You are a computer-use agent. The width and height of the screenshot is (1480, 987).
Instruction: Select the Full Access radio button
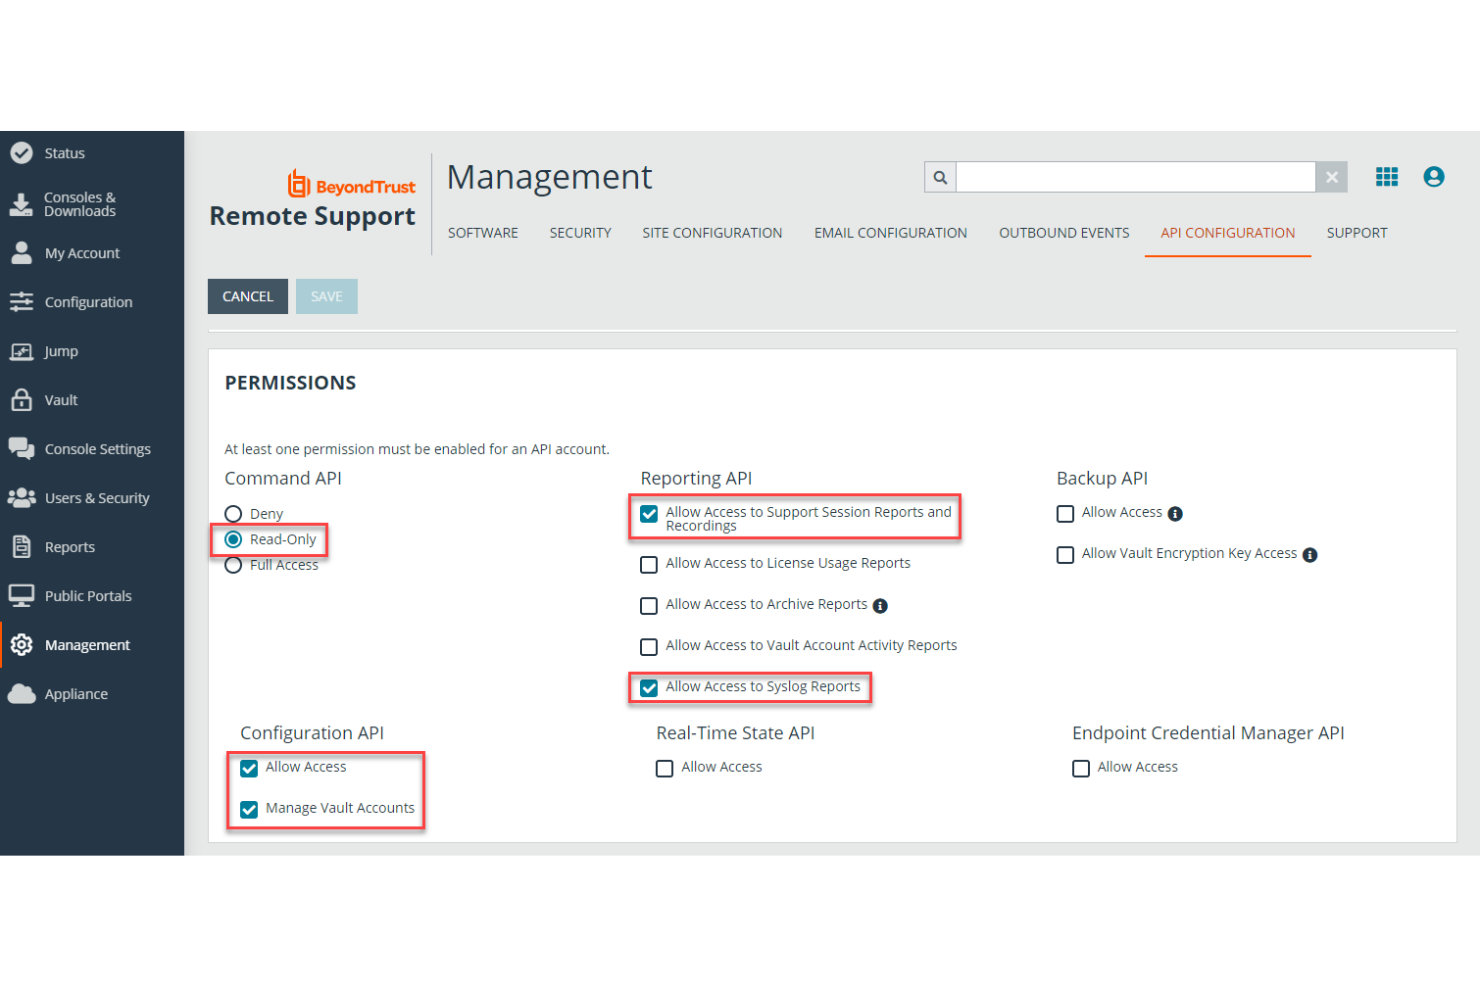(233, 566)
